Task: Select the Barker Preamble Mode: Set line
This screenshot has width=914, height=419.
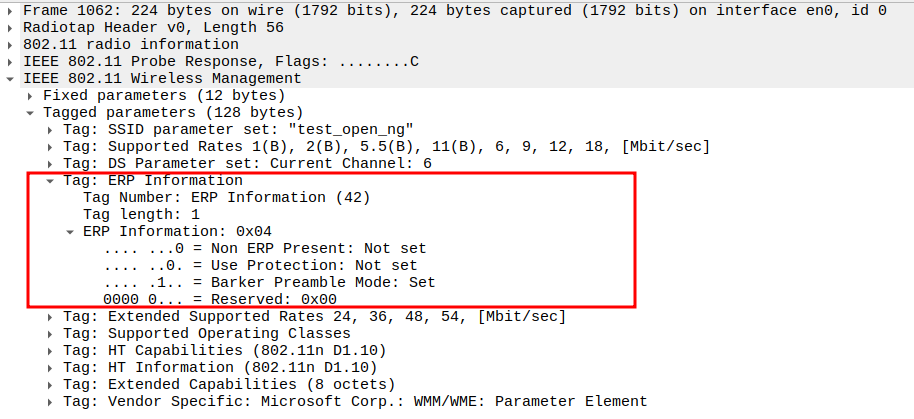Action: point(268,283)
